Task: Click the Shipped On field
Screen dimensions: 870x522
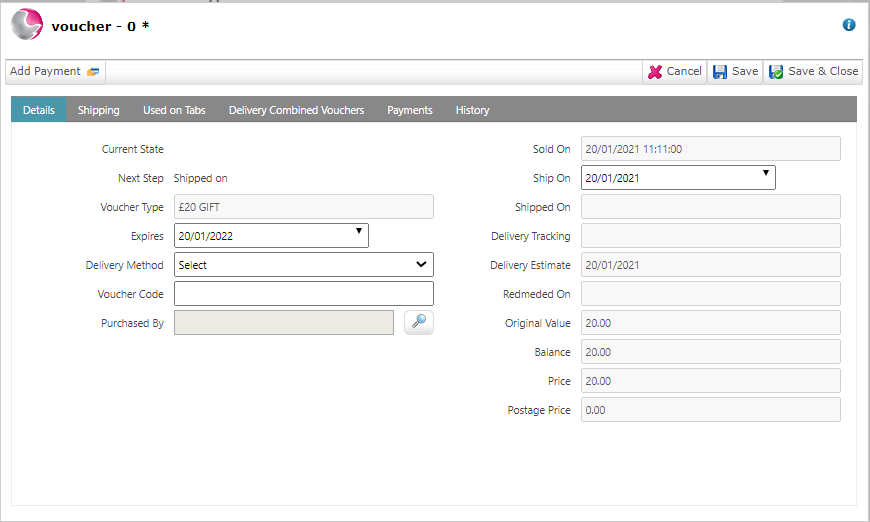Action: [x=711, y=207]
